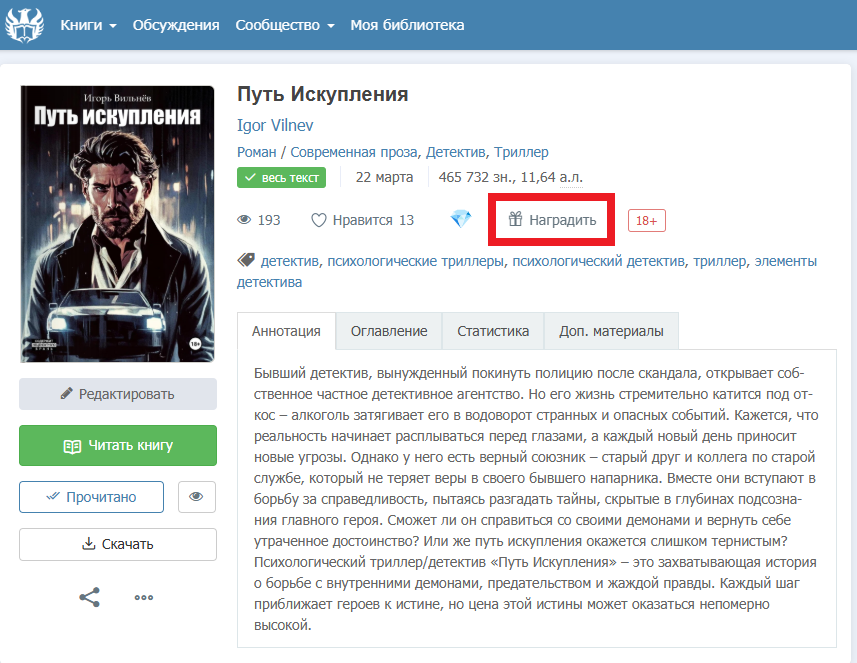Screen dimensions: 857x663
Task: Click the share icon below Download
Action: pos(90,597)
